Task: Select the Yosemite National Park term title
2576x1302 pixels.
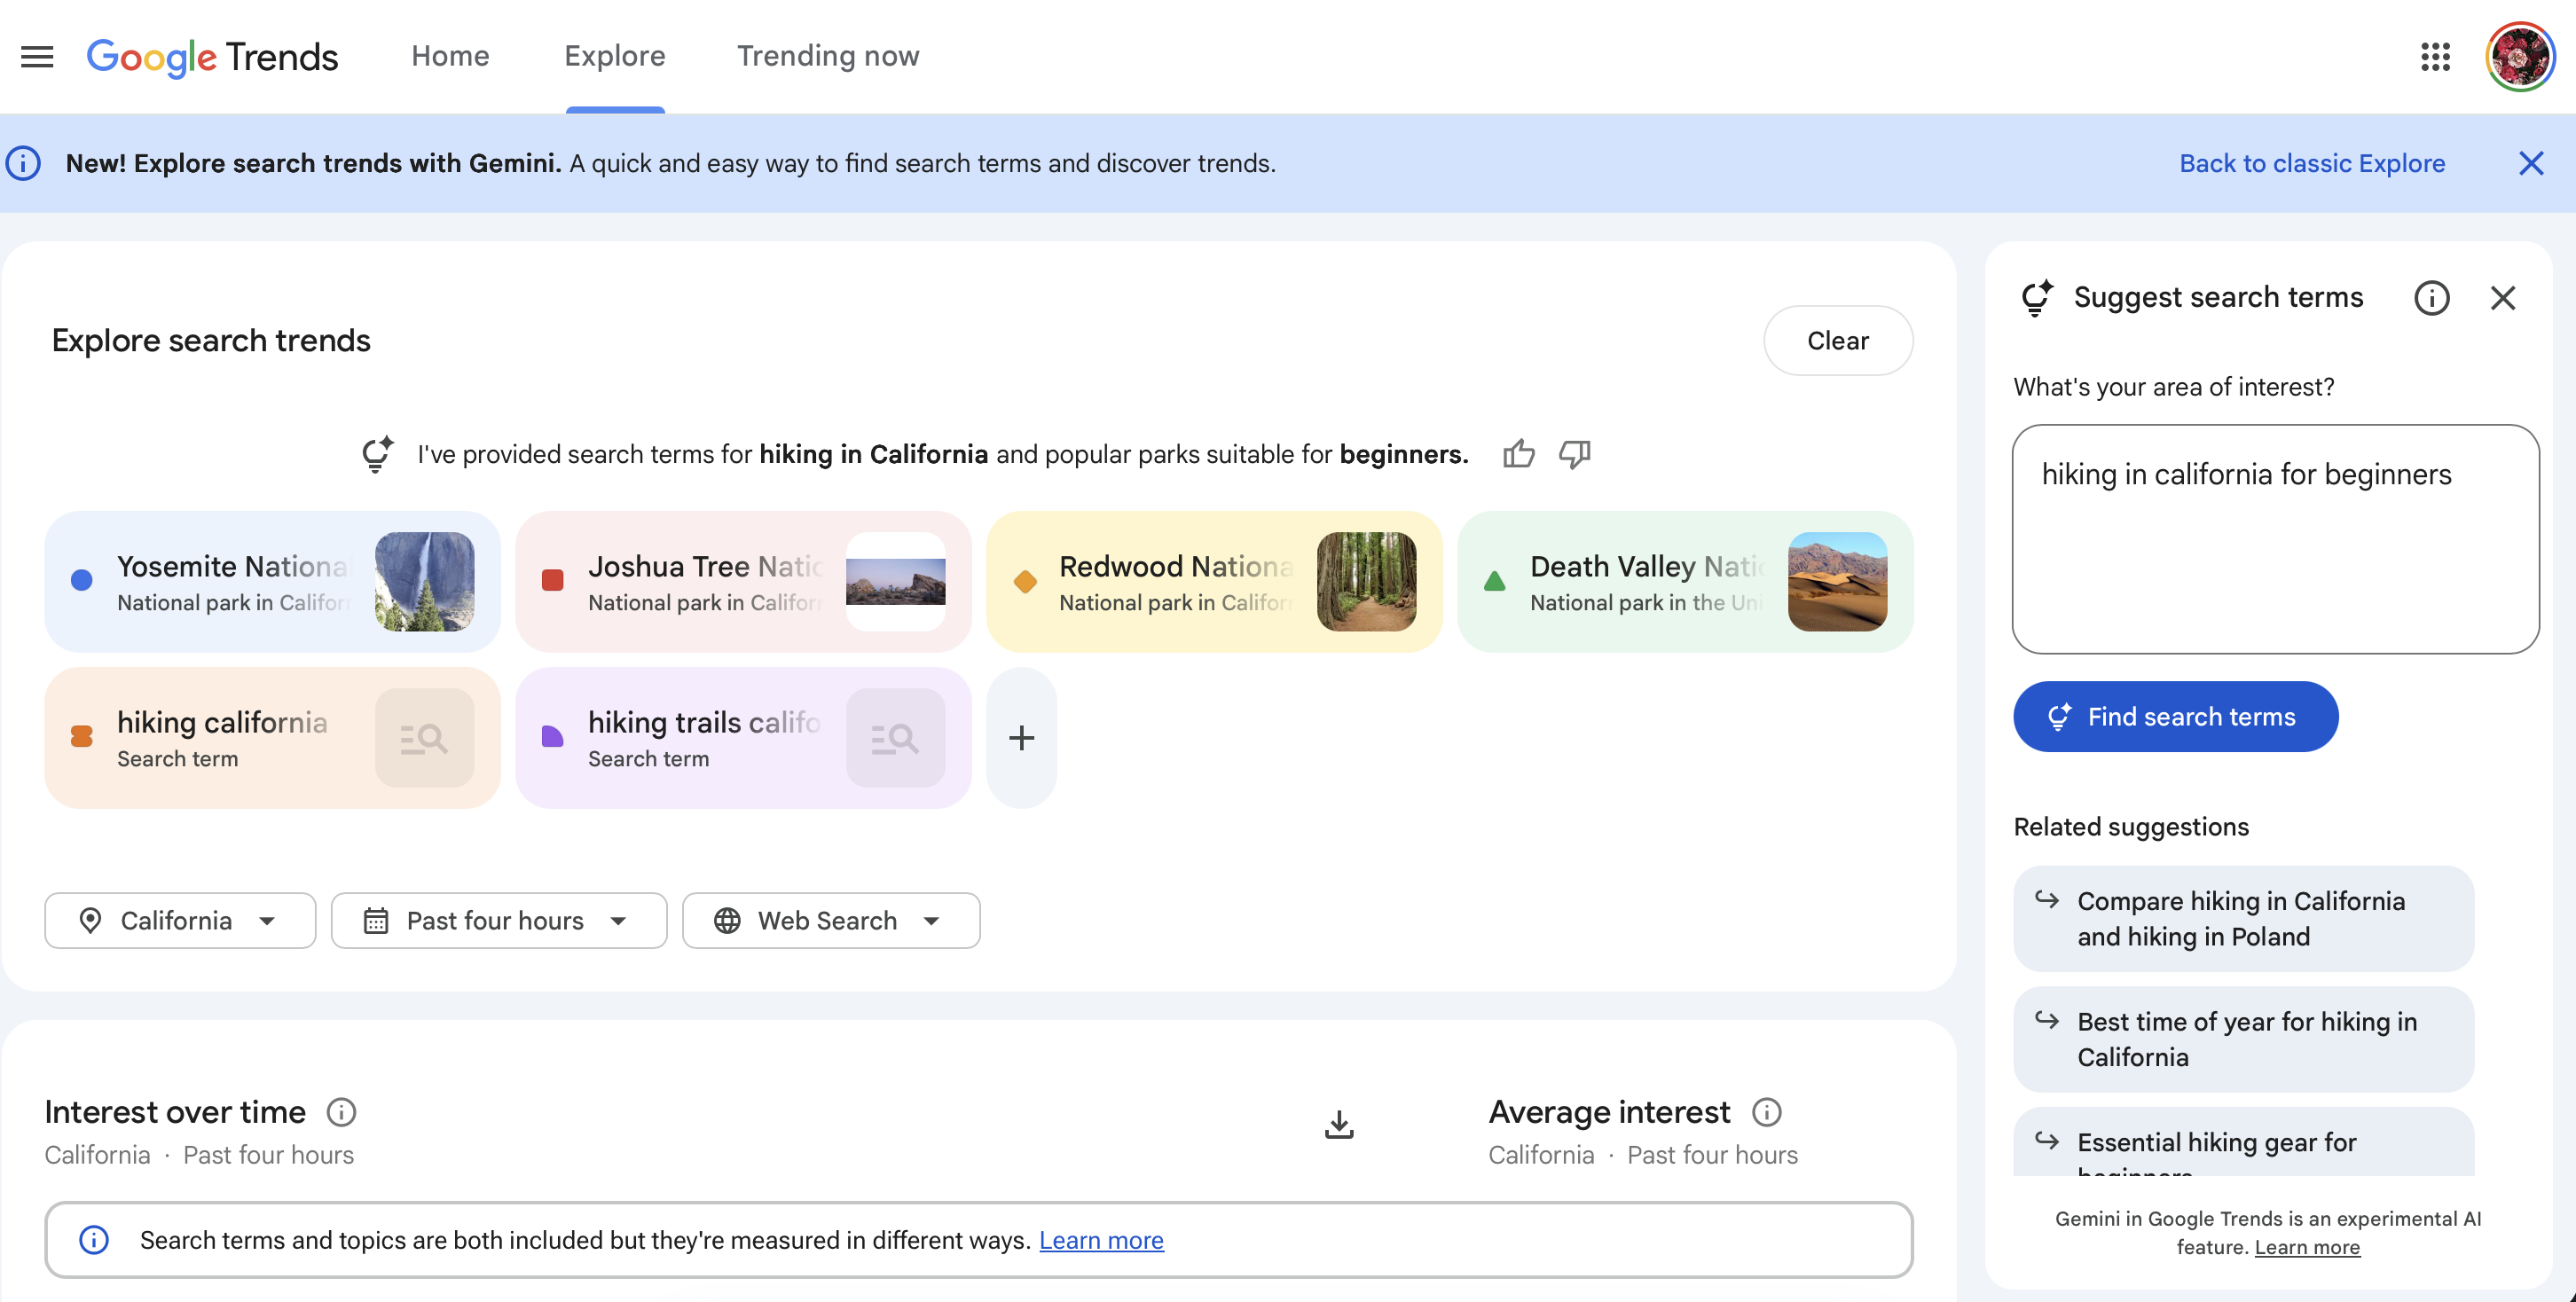Action: coord(234,566)
